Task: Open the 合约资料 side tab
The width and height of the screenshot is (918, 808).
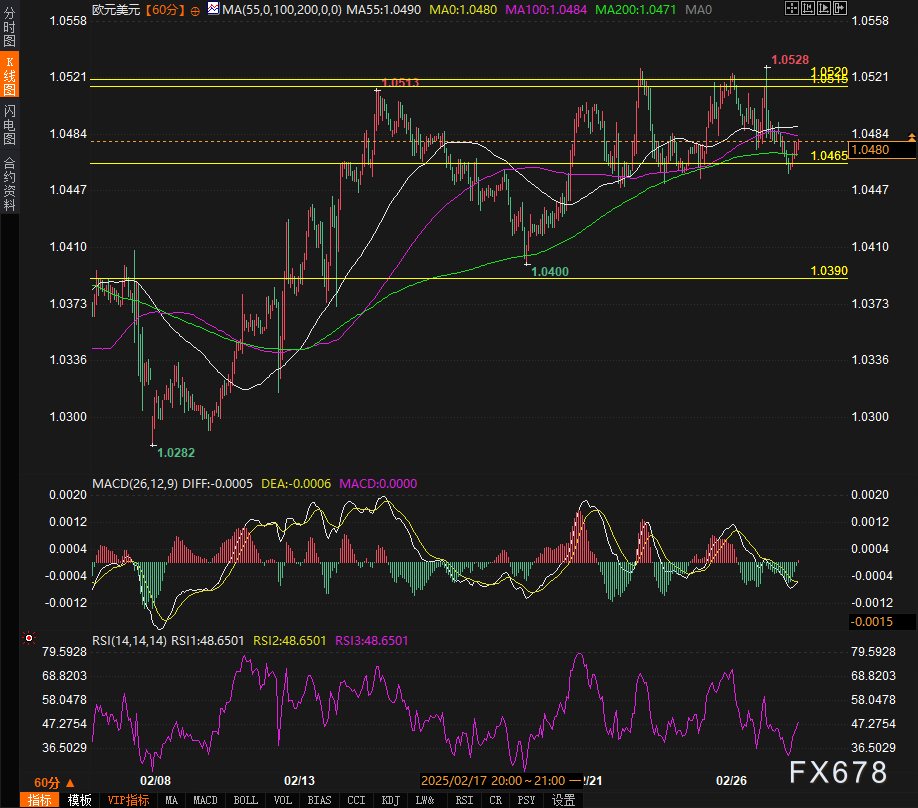Action: pos(9,184)
